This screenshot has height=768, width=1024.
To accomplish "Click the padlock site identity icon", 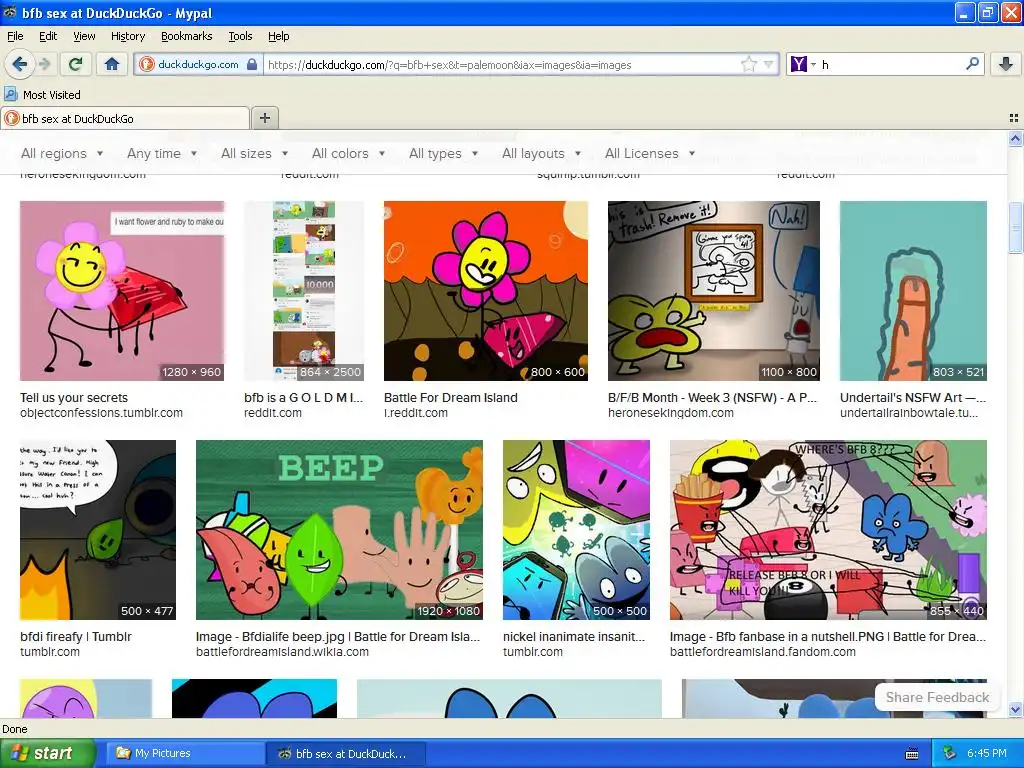I will [x=251, y=64].
